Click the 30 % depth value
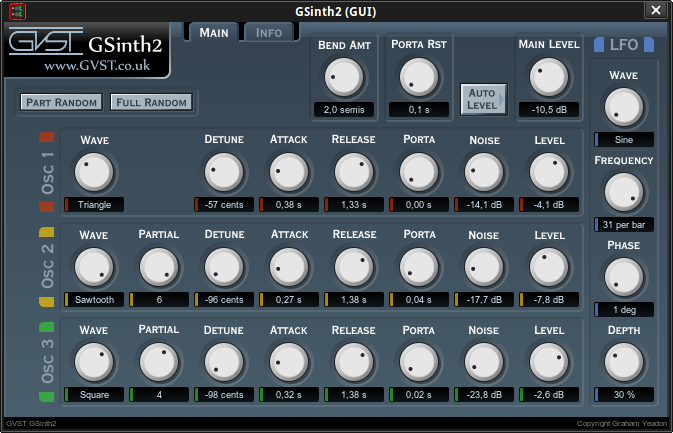The width and height of the screenshot is (673, 433). click(x=624, y=395)
